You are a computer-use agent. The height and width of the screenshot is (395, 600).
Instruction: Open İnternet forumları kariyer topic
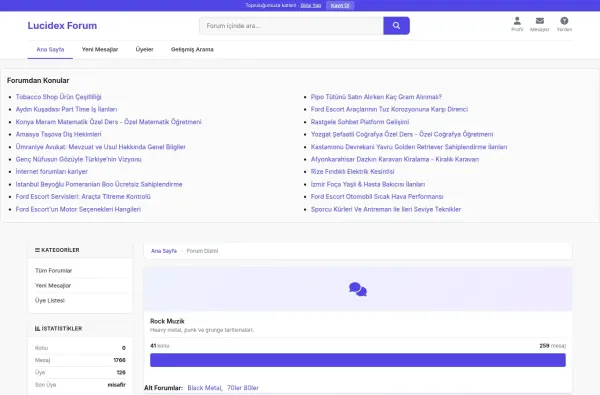(x=52, y=171)
